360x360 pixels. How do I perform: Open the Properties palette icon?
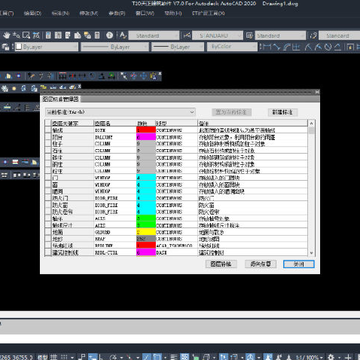[x=48, y=35]
